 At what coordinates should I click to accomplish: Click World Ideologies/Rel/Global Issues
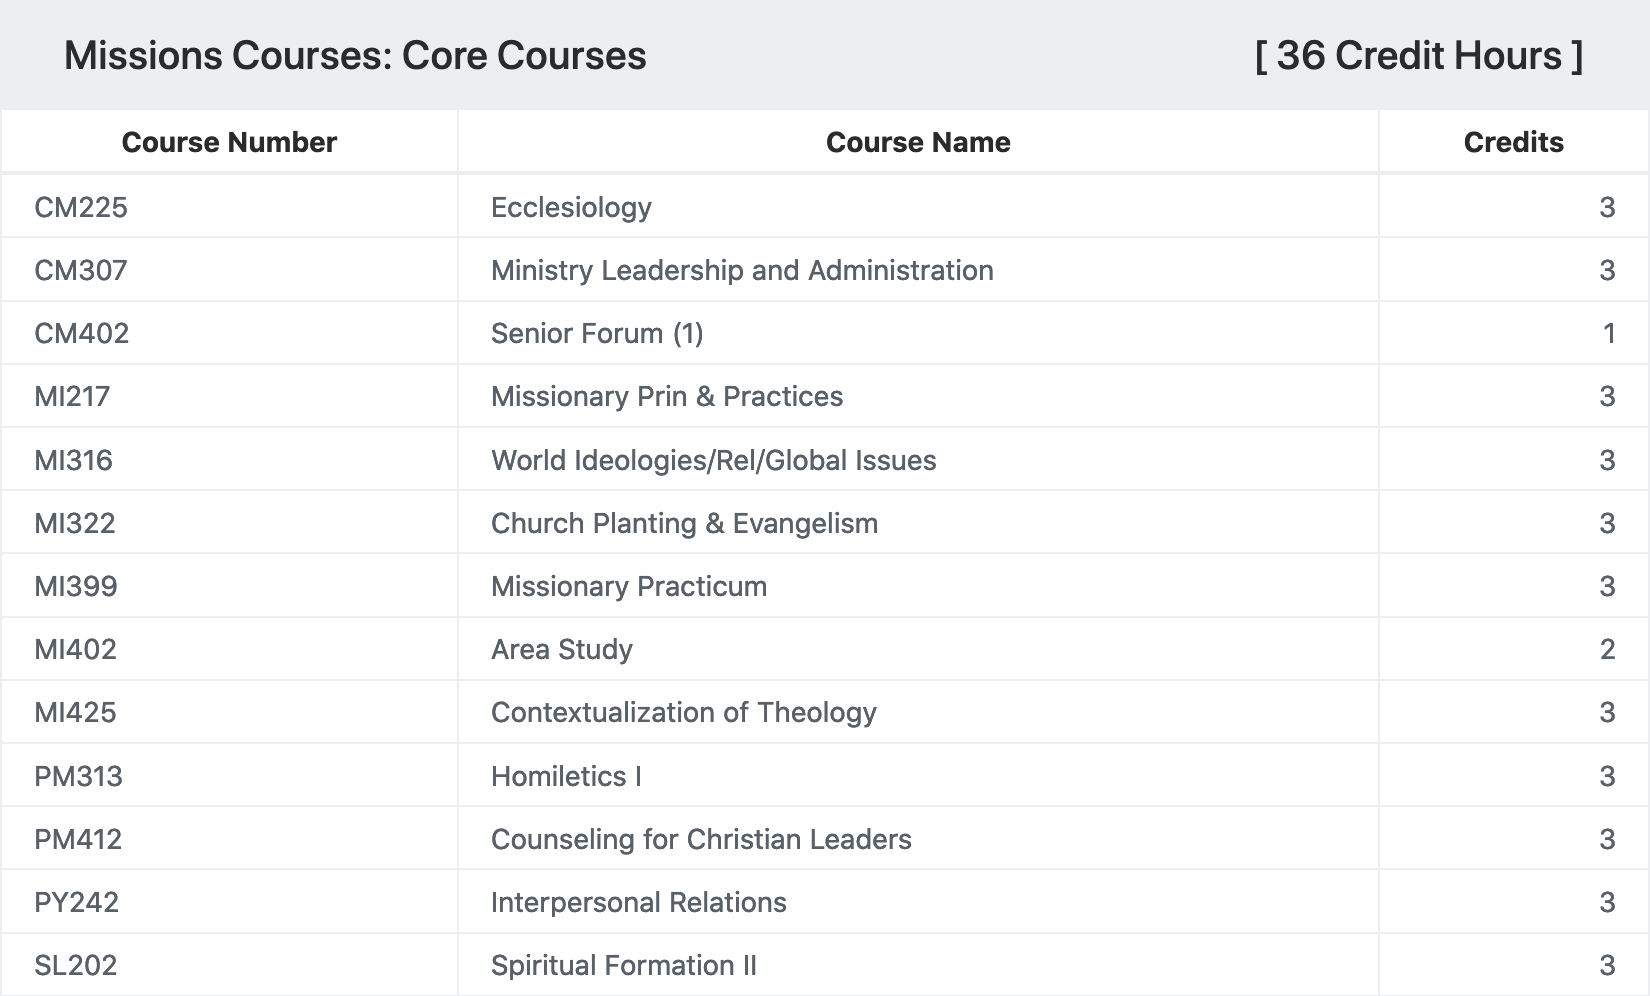(714, 460)
